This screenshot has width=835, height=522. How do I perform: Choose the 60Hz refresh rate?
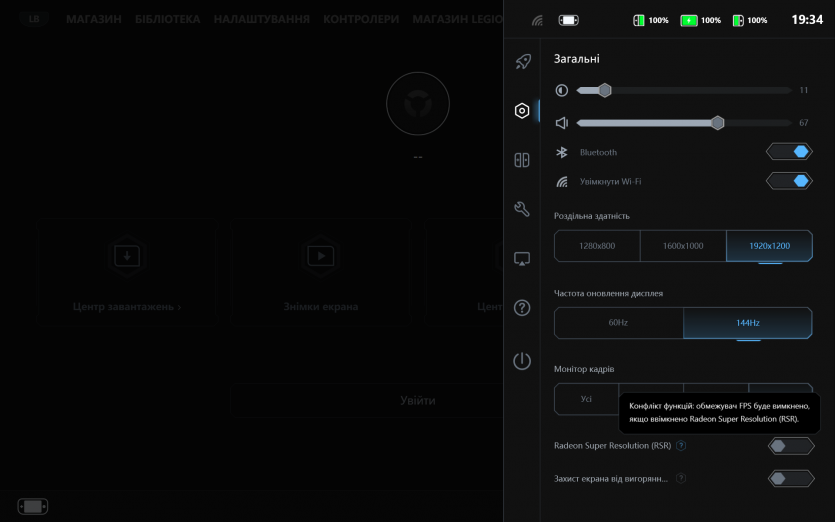pos(618,323)
